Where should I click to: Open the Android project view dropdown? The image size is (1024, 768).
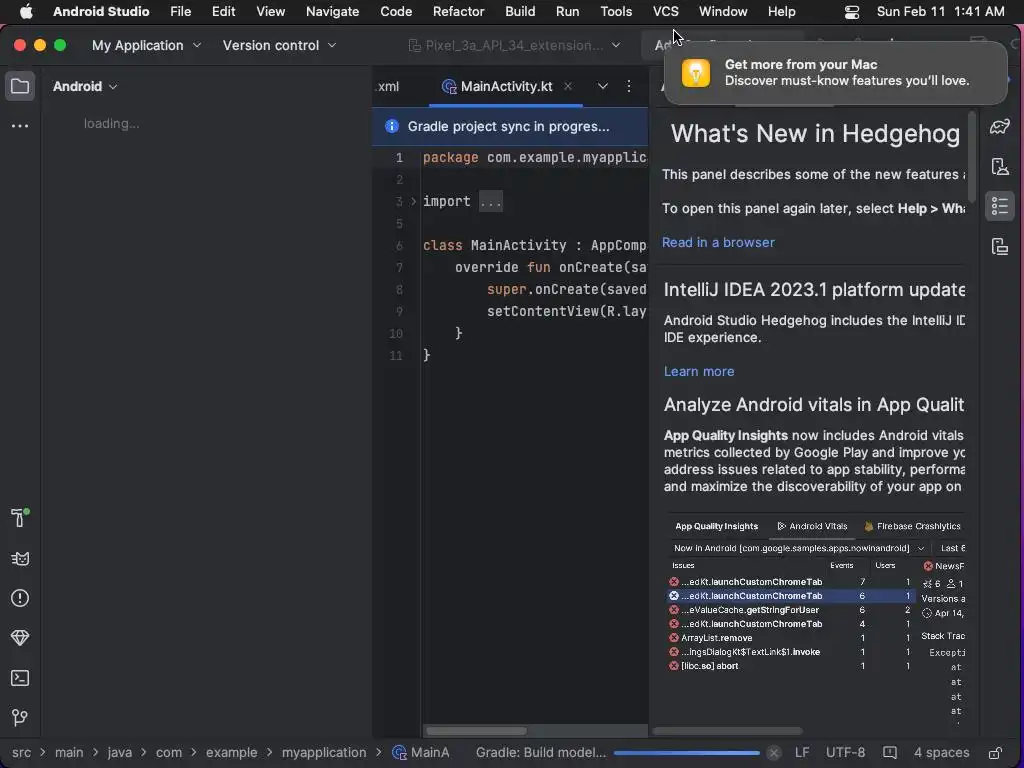(85, 86)
